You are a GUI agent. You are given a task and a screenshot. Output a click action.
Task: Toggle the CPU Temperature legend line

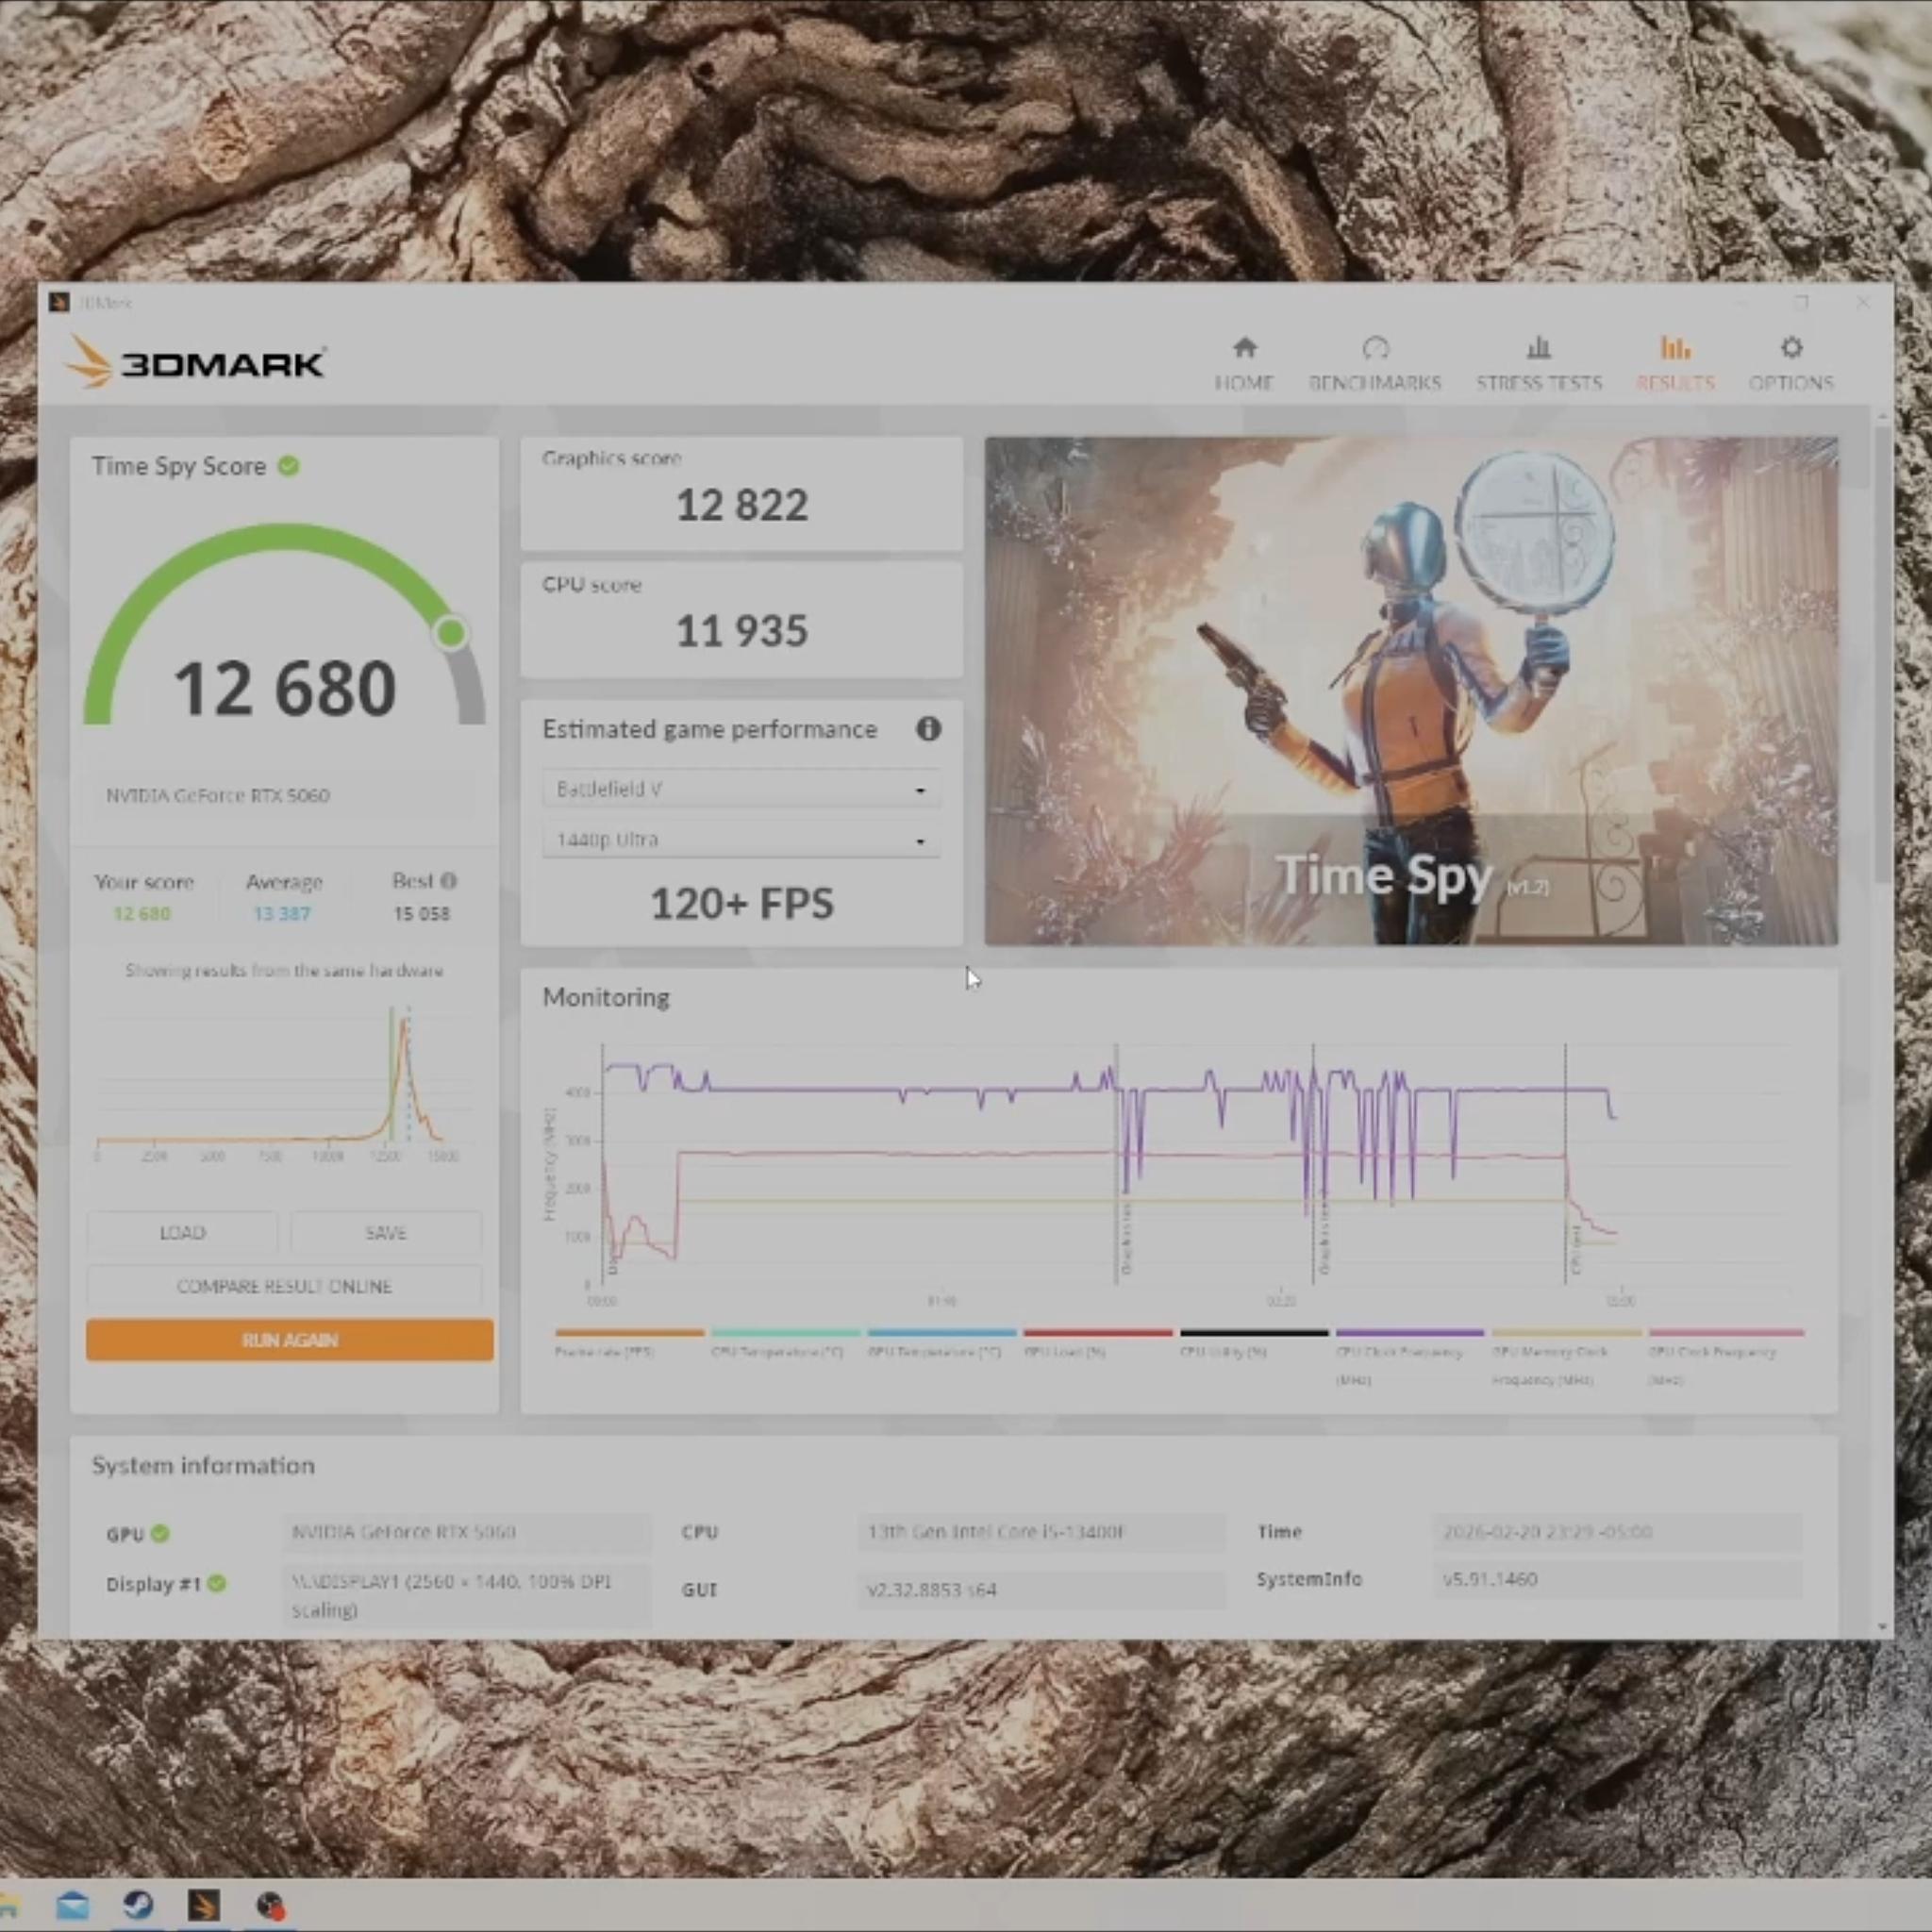785,1343
